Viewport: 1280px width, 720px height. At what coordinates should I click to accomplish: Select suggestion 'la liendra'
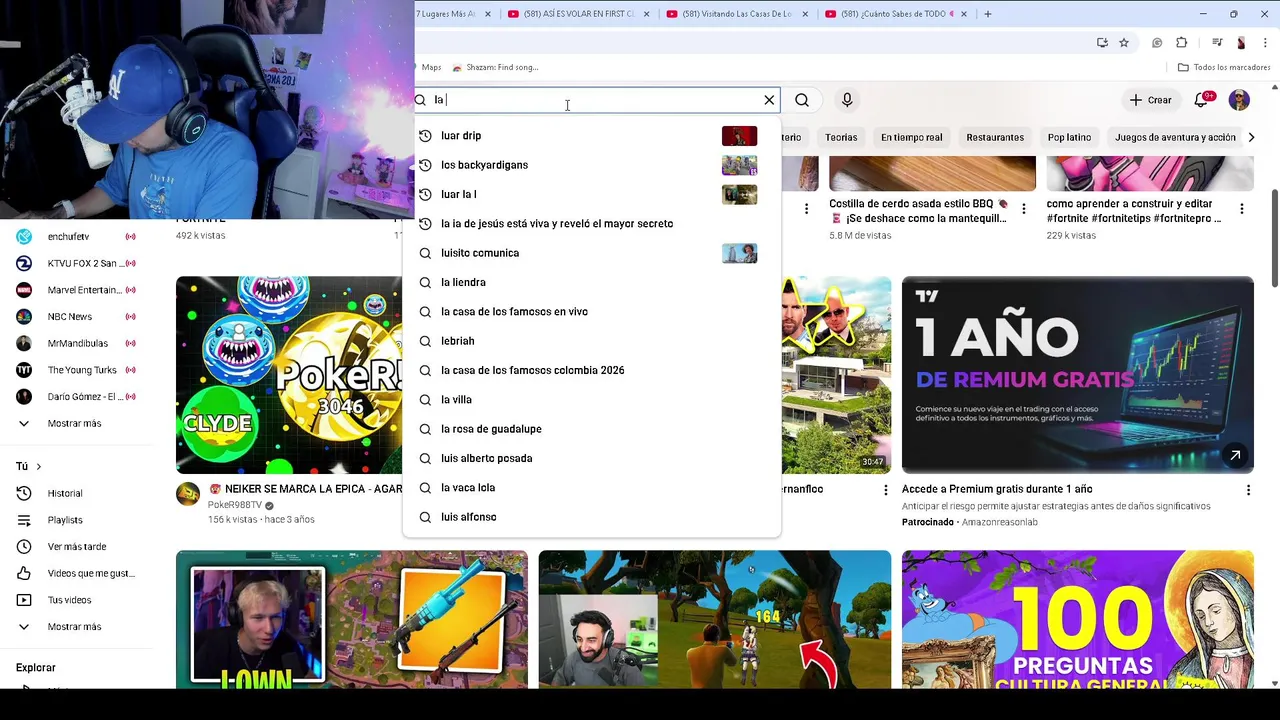(591, 282)
